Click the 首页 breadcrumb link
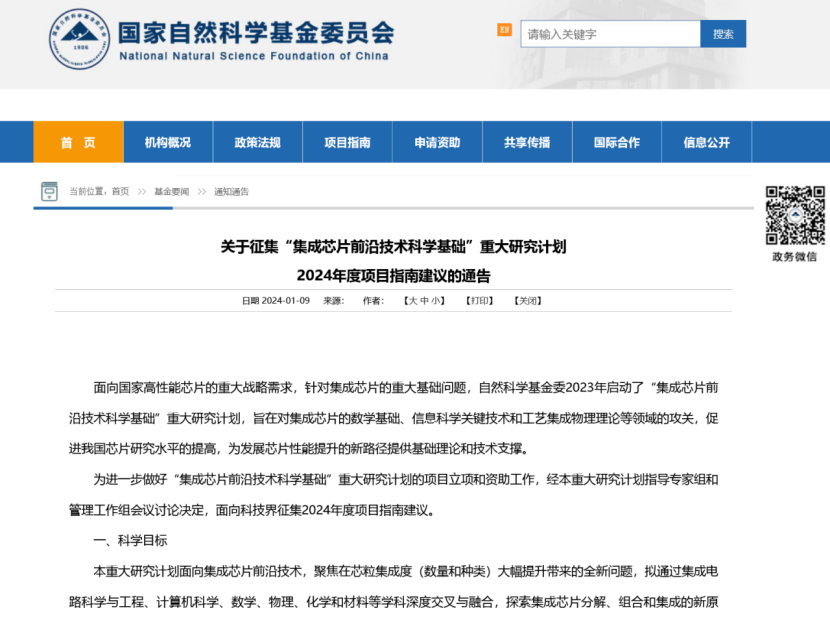Viewport: 830px width, 617px height. pos(120,192)
